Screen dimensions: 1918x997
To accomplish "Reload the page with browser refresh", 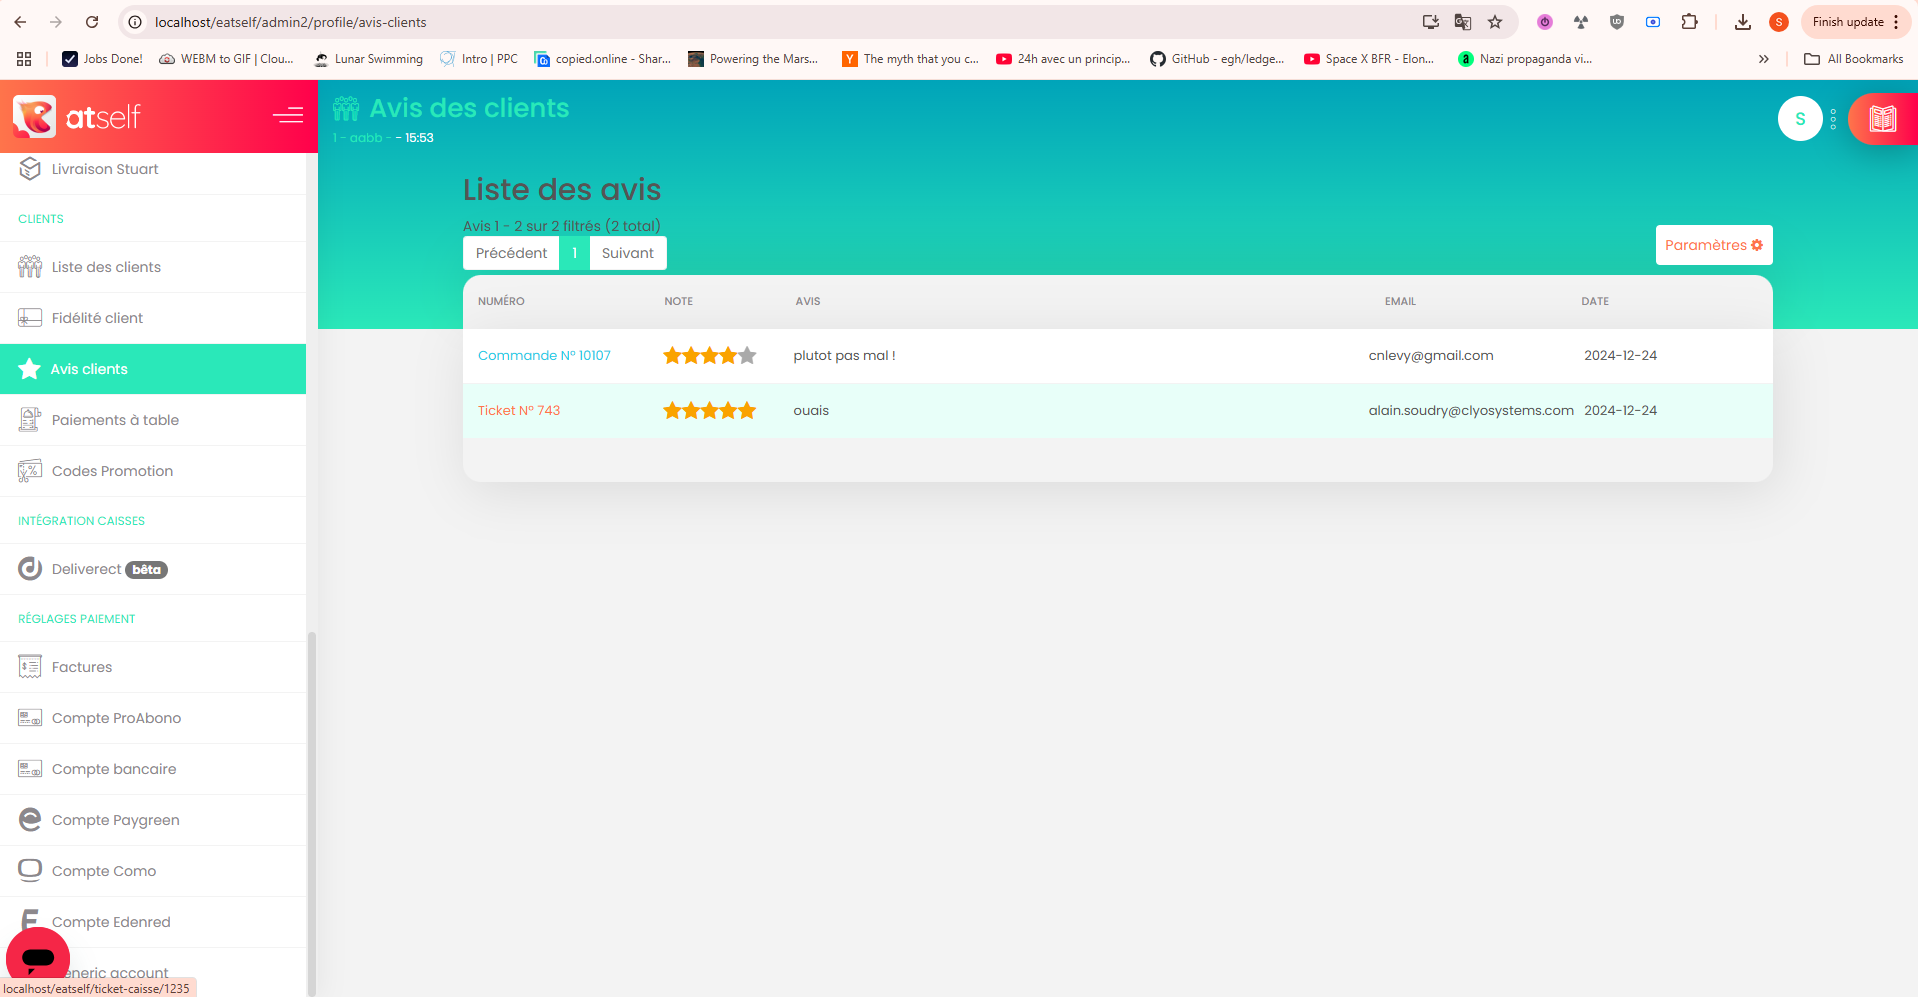I will tap(92, 22).
